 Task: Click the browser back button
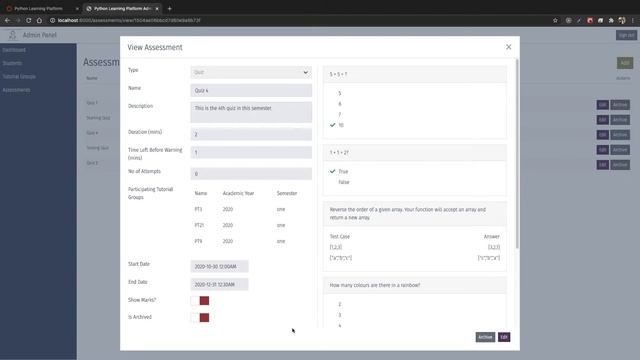[x=7, y=20]
